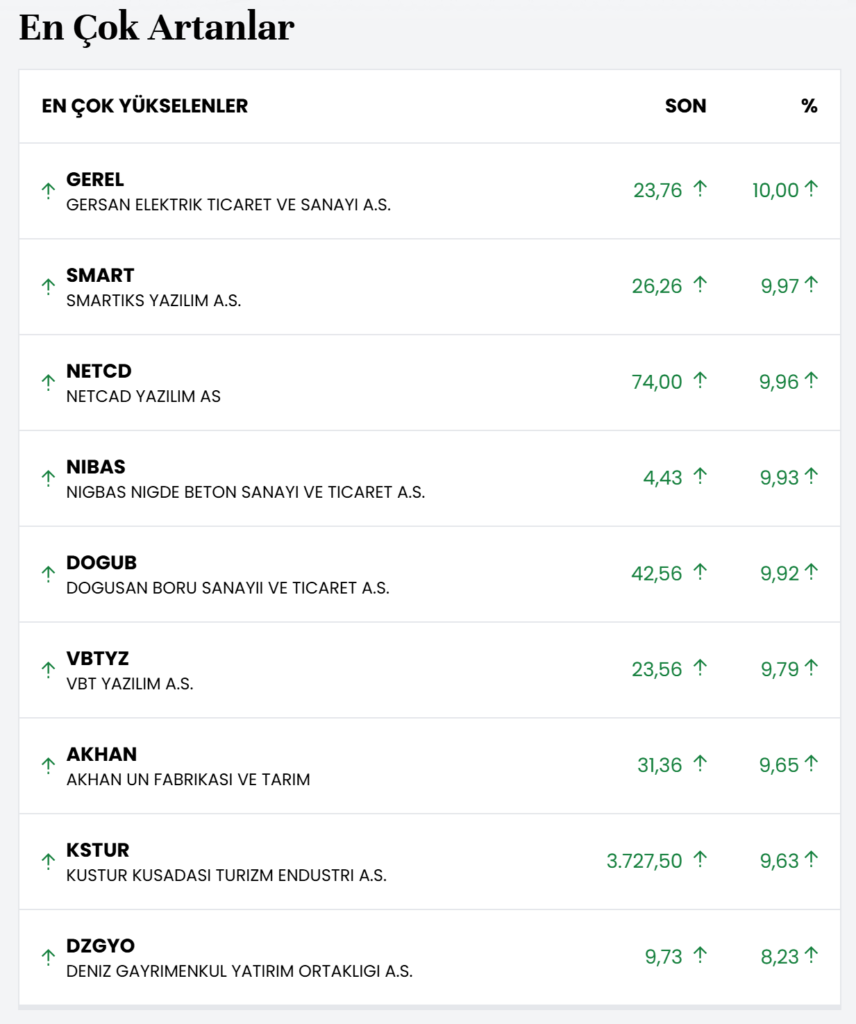
Task: Open the GEREL stock ticker link
Action: coord(95,180)
